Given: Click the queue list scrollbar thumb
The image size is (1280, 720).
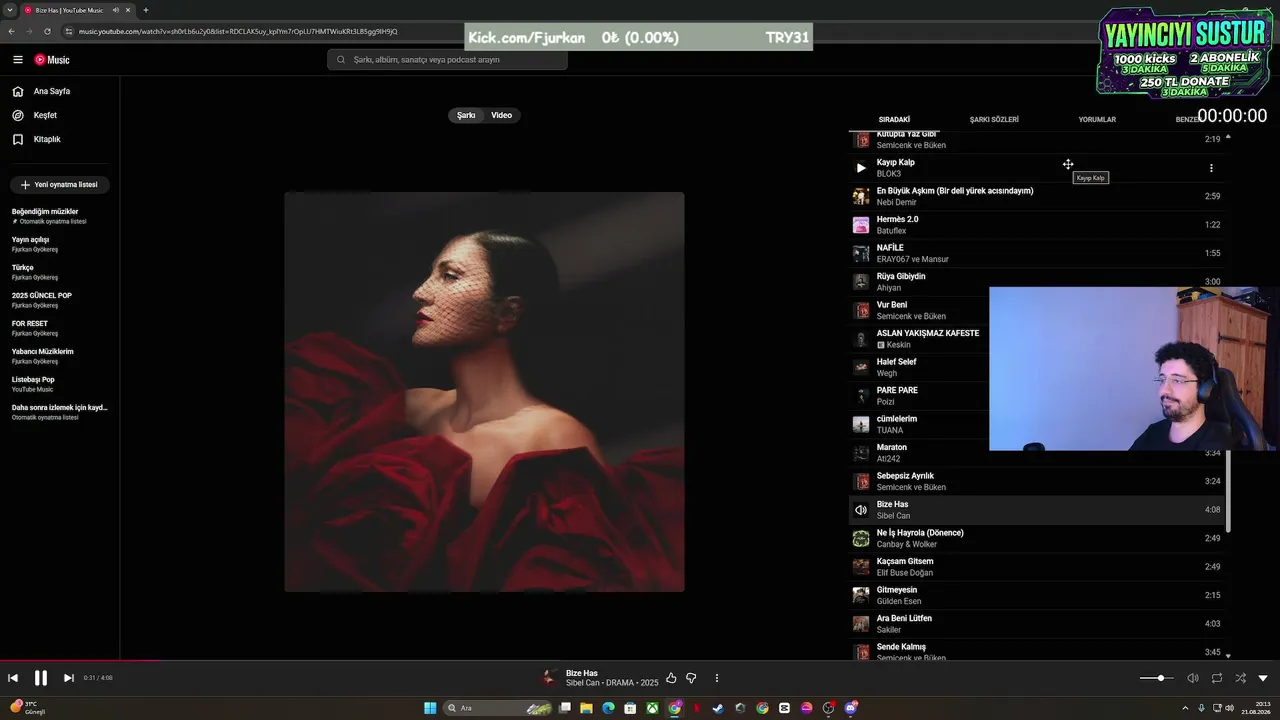Looking at the screenshot, I should [1228, 491].
